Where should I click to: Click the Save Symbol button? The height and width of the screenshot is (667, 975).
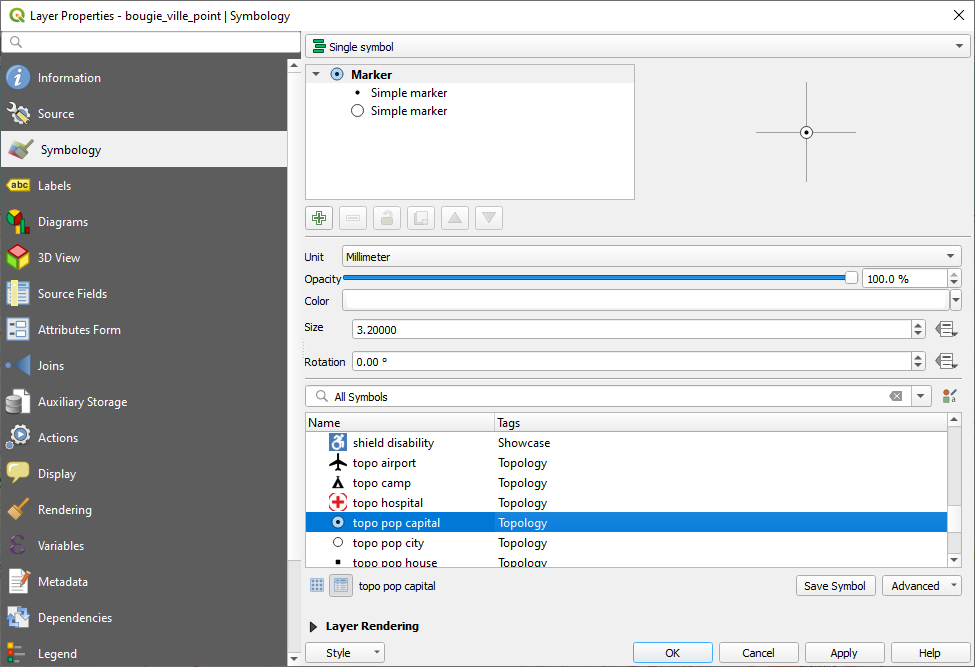(836, 586)
